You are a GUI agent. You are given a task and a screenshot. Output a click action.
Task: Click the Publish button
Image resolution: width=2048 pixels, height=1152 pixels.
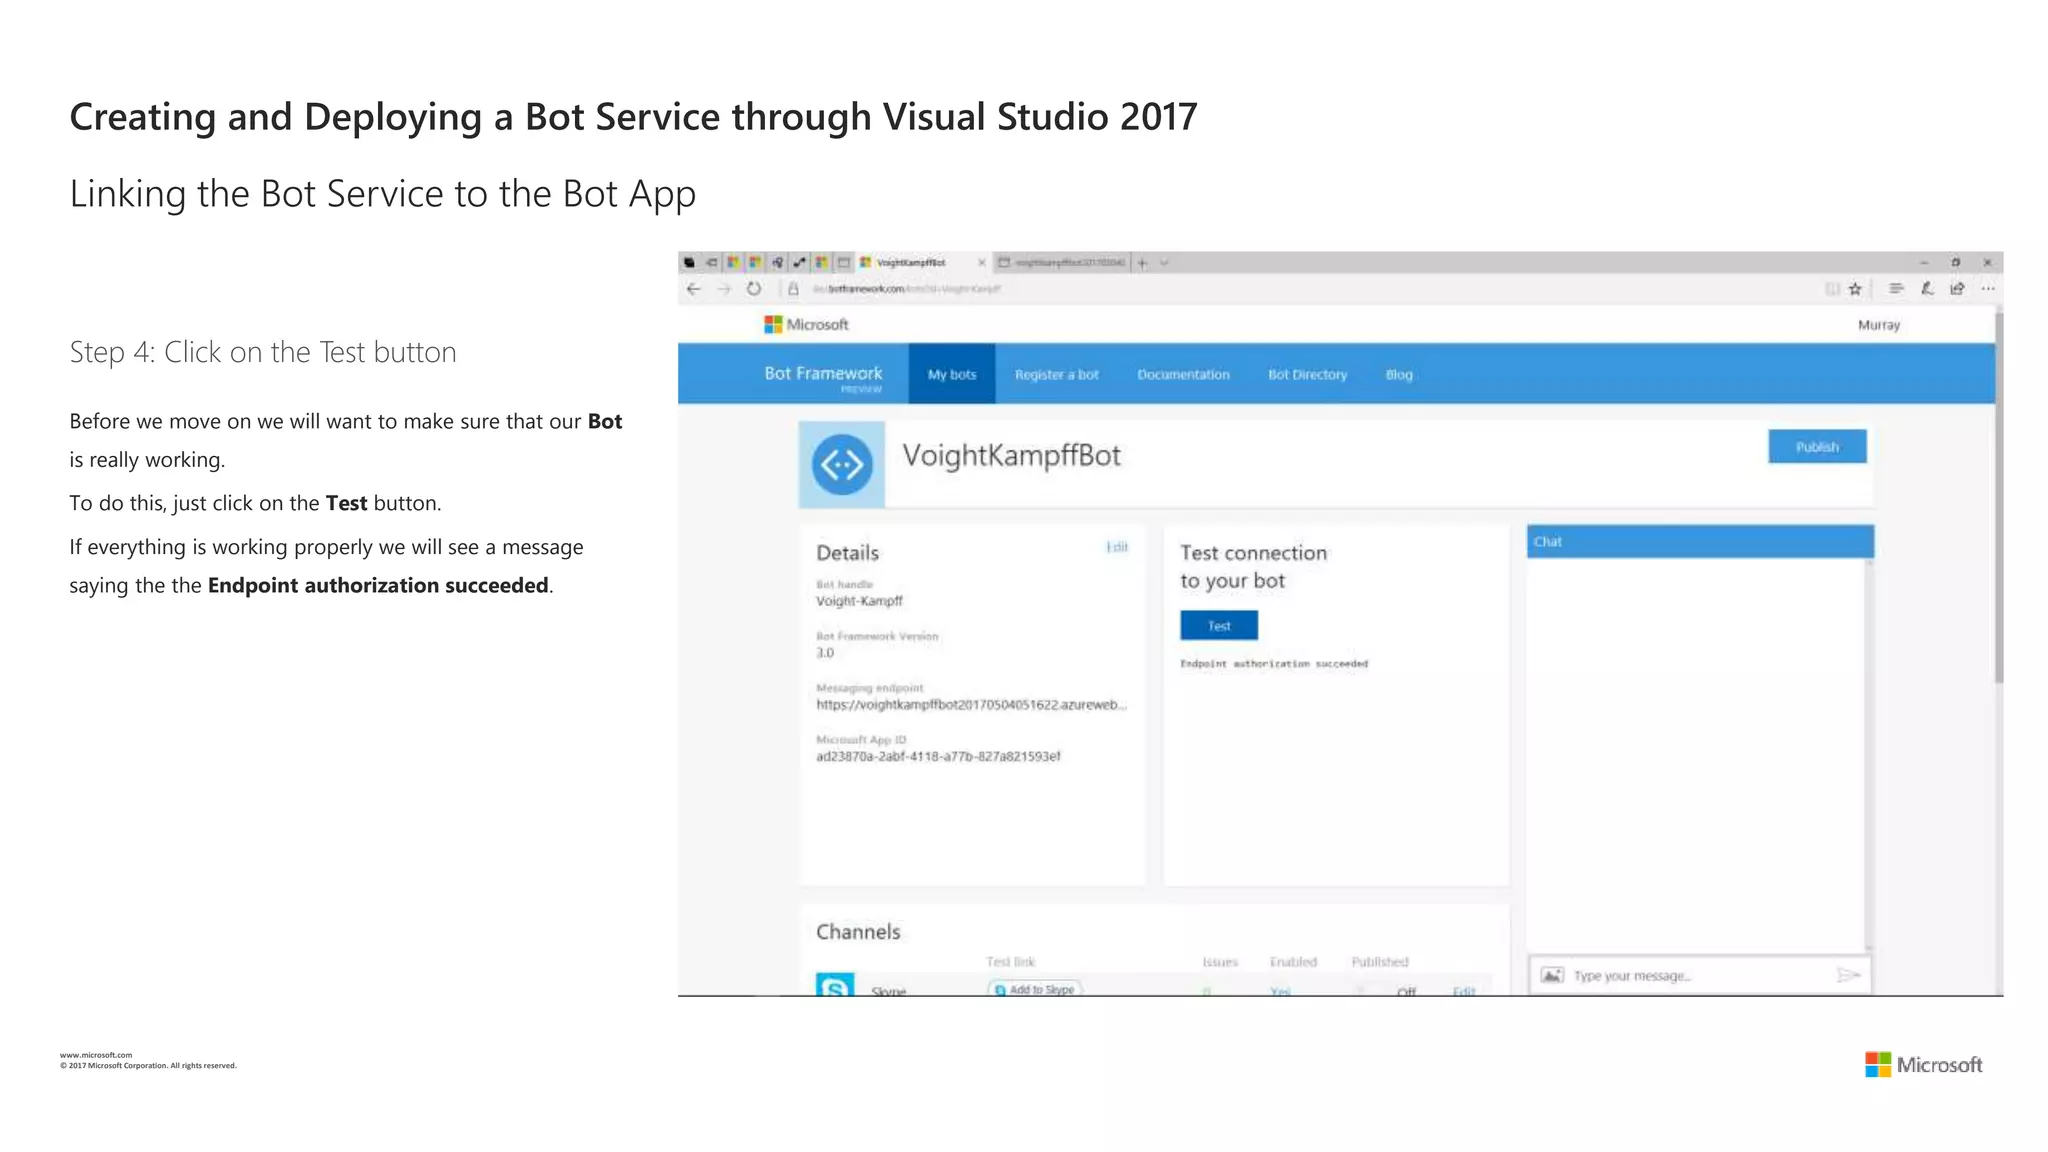point(1816,447)
